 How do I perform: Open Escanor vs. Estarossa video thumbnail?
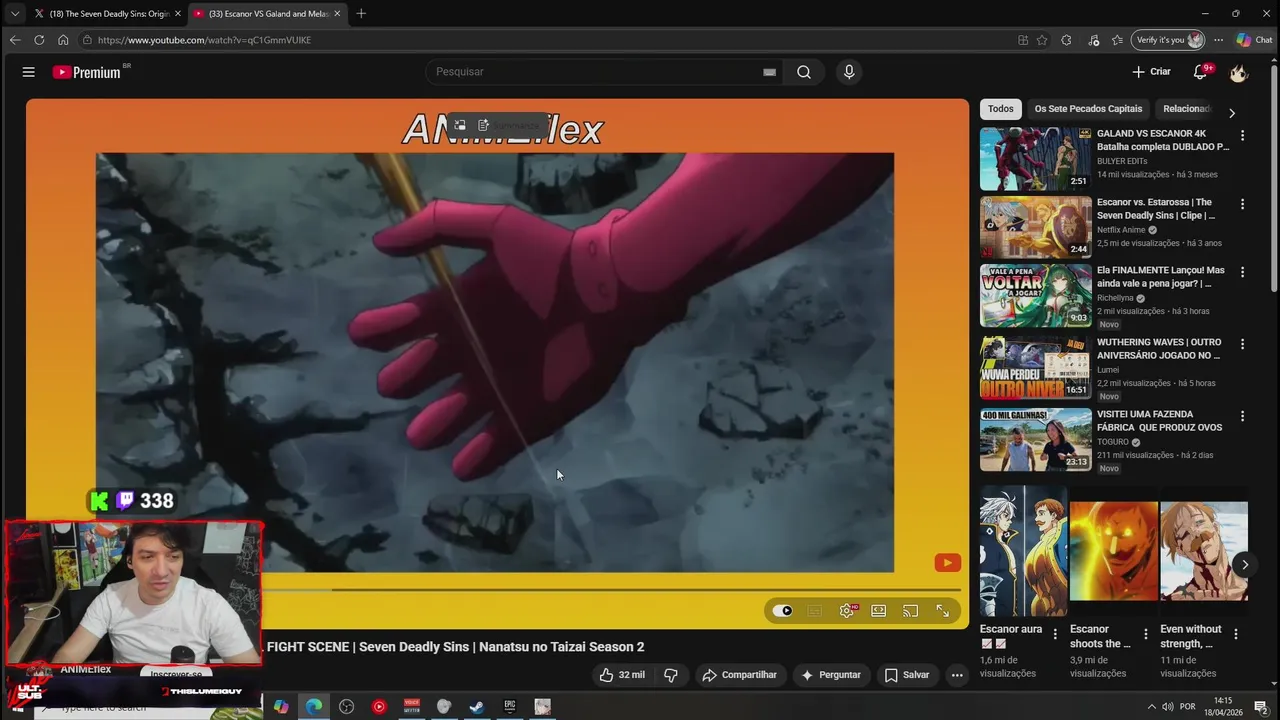click(x=1035, y=227)
